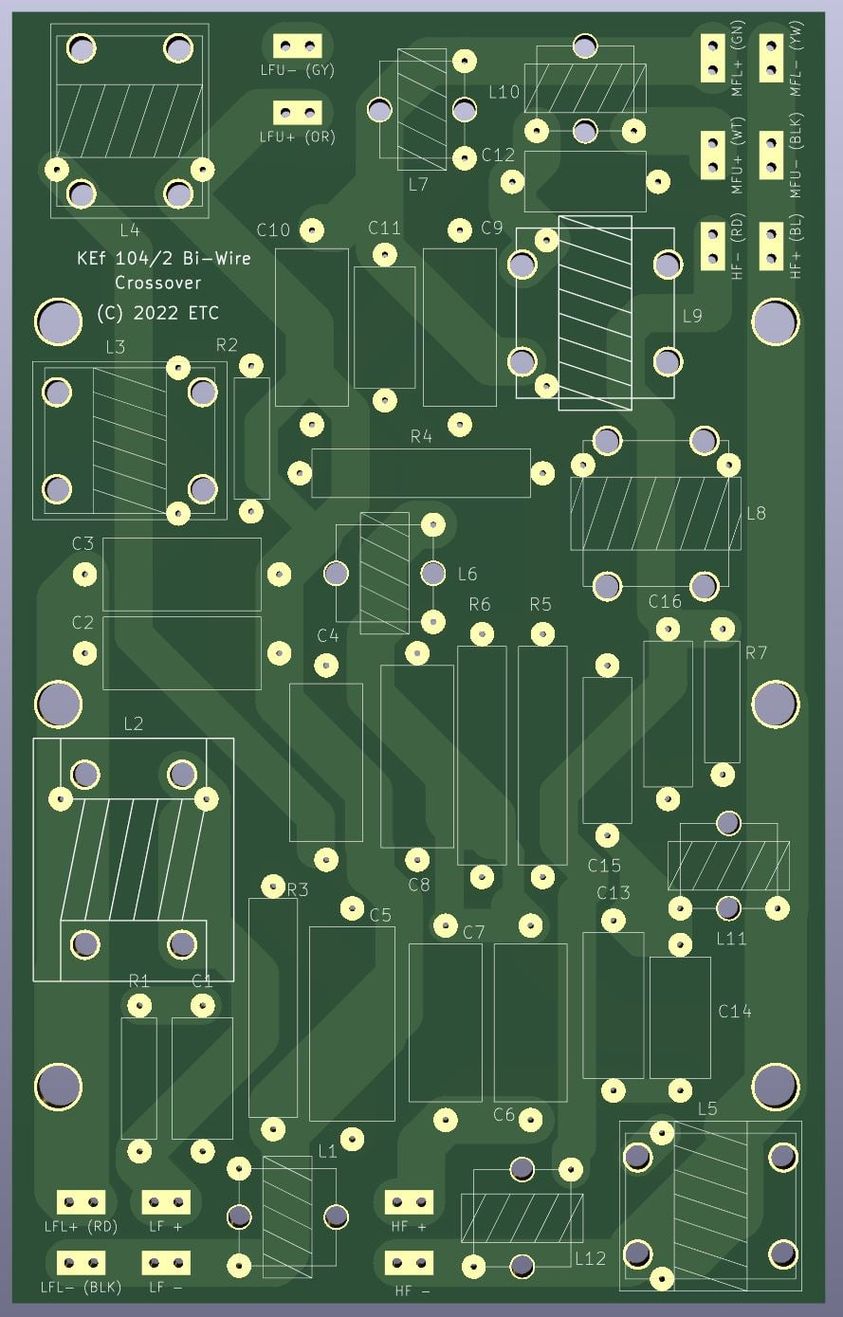843x1317 pixels.
Task: Click the 'HF -' label at board bottom
Action: [412, 1291]
